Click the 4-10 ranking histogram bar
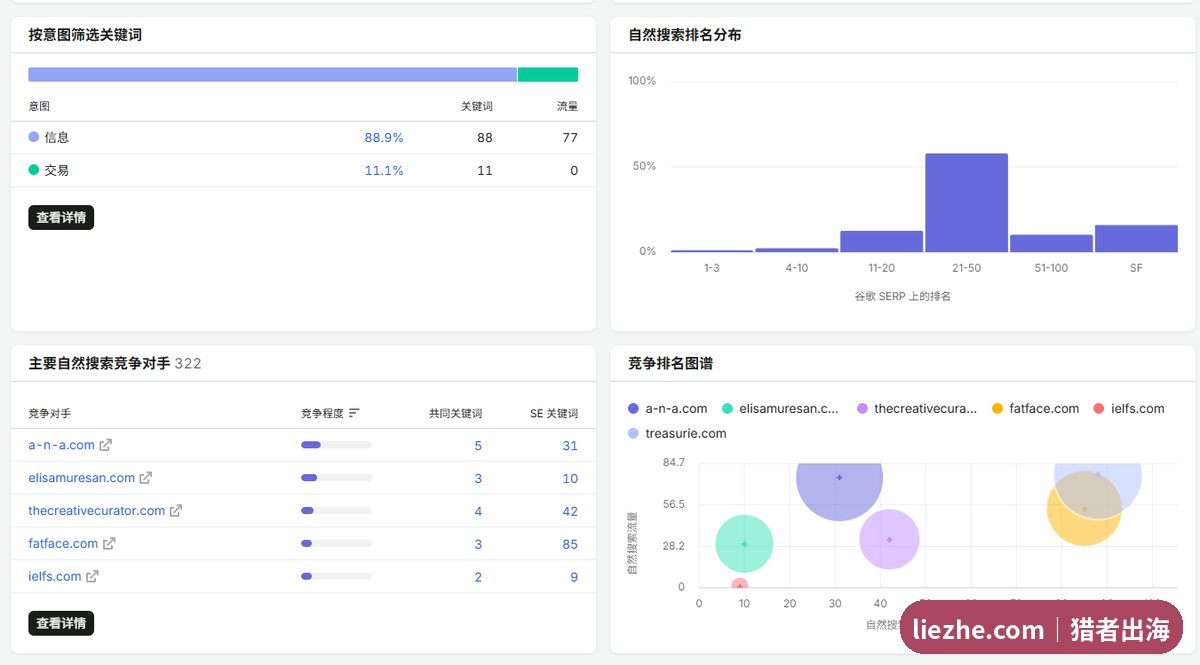 796,250
